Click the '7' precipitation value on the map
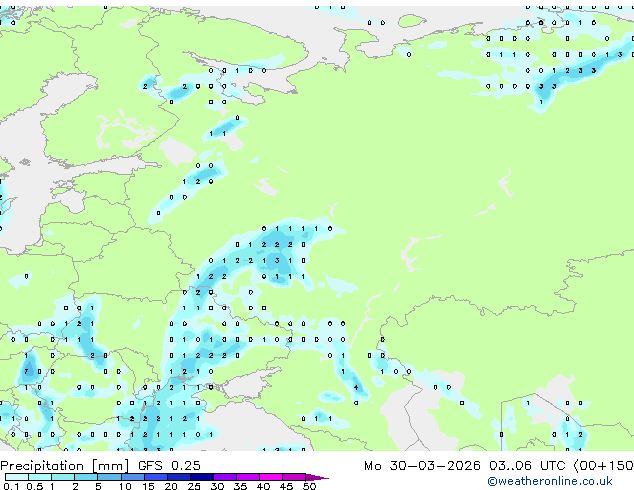Viewport: 634px width, 490px height. (x=26, y=371)
